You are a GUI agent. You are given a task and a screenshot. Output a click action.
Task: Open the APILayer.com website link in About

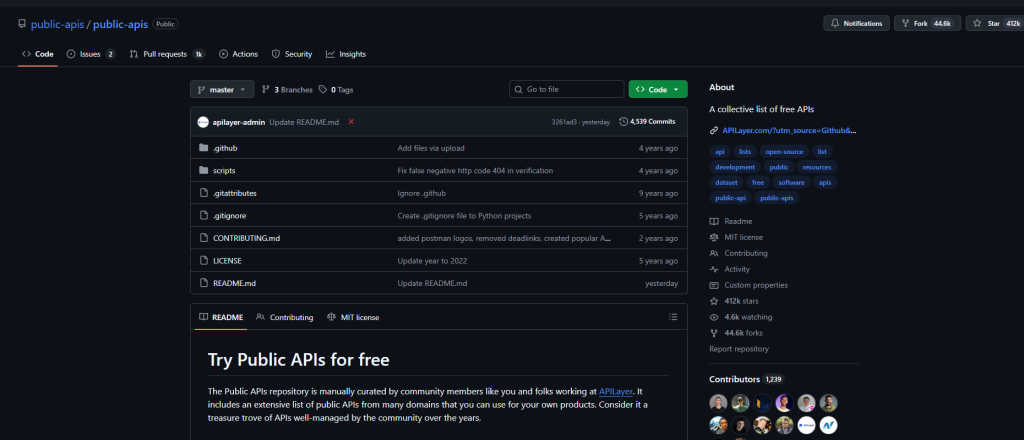click(x=789, y=131)
